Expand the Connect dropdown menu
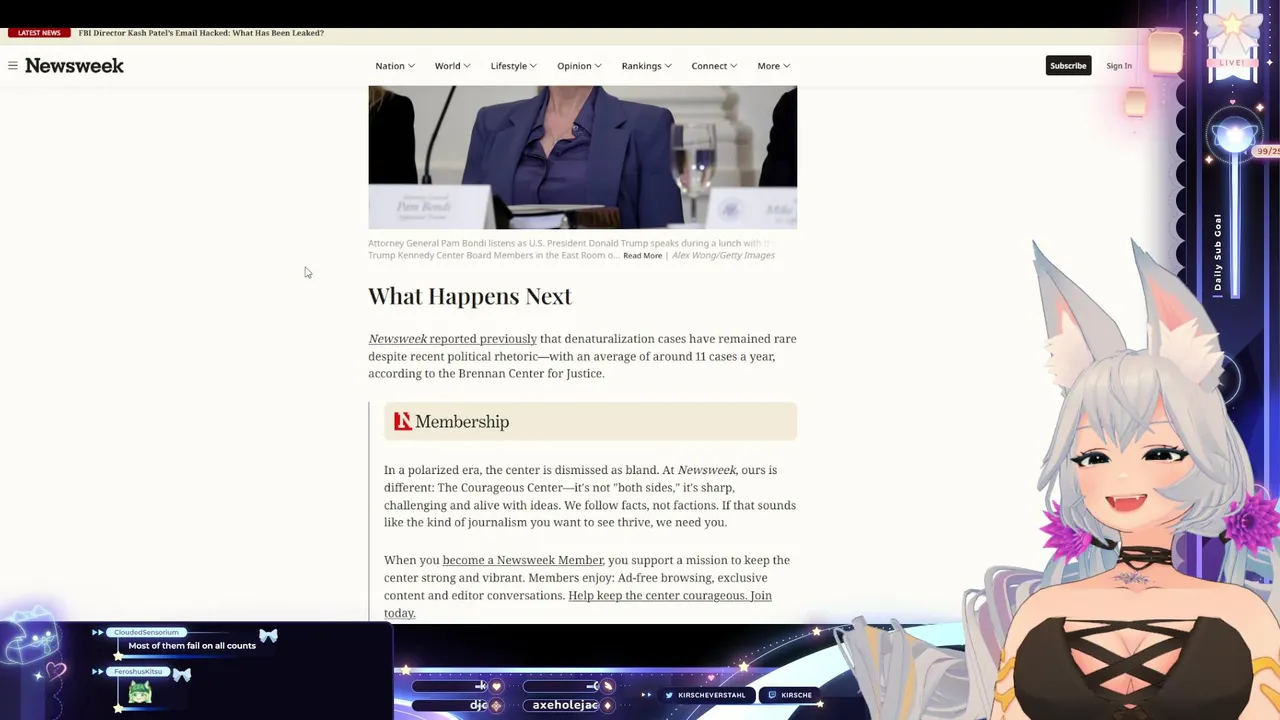The width and height of the screenshot is (1280, 720). (714, 66)
